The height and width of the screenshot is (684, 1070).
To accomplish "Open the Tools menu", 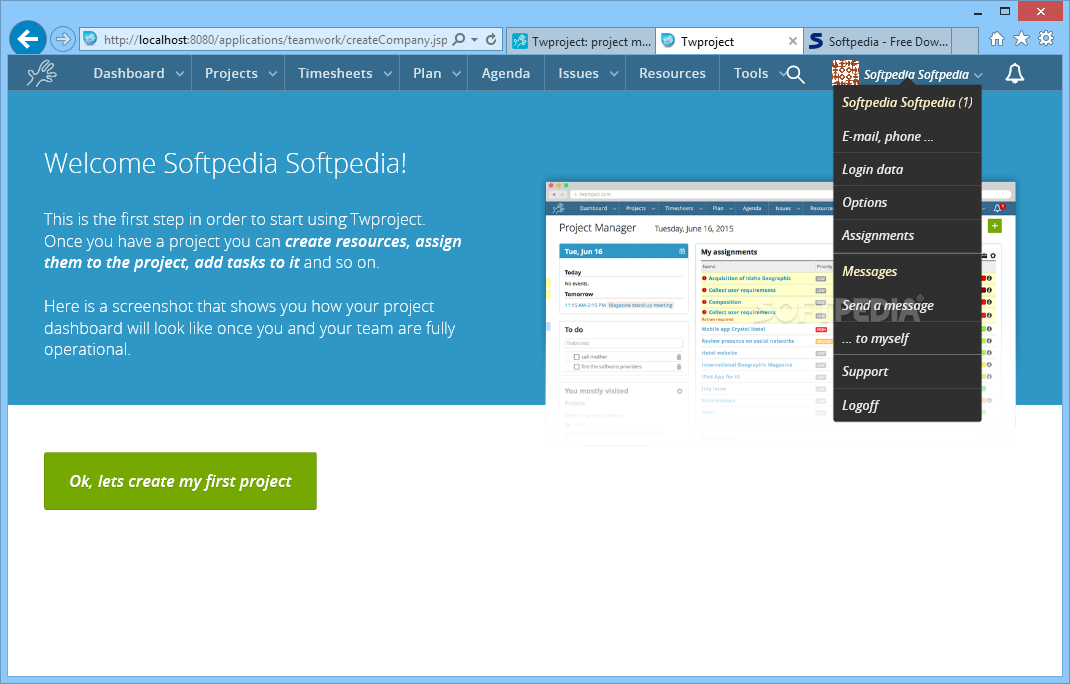I will [751, 73].
